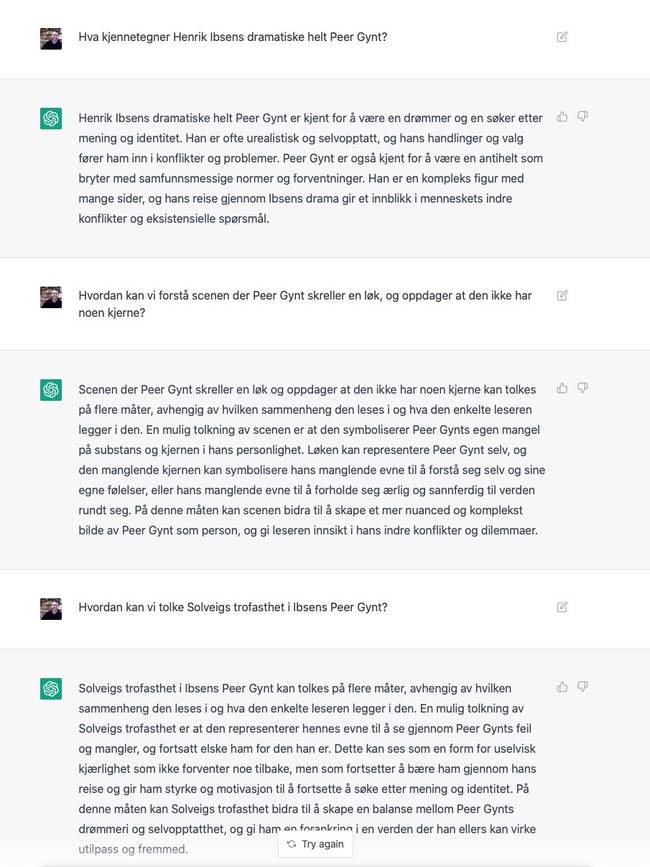Click ChatGPT logo beside Solveig answer

(51, 688)
